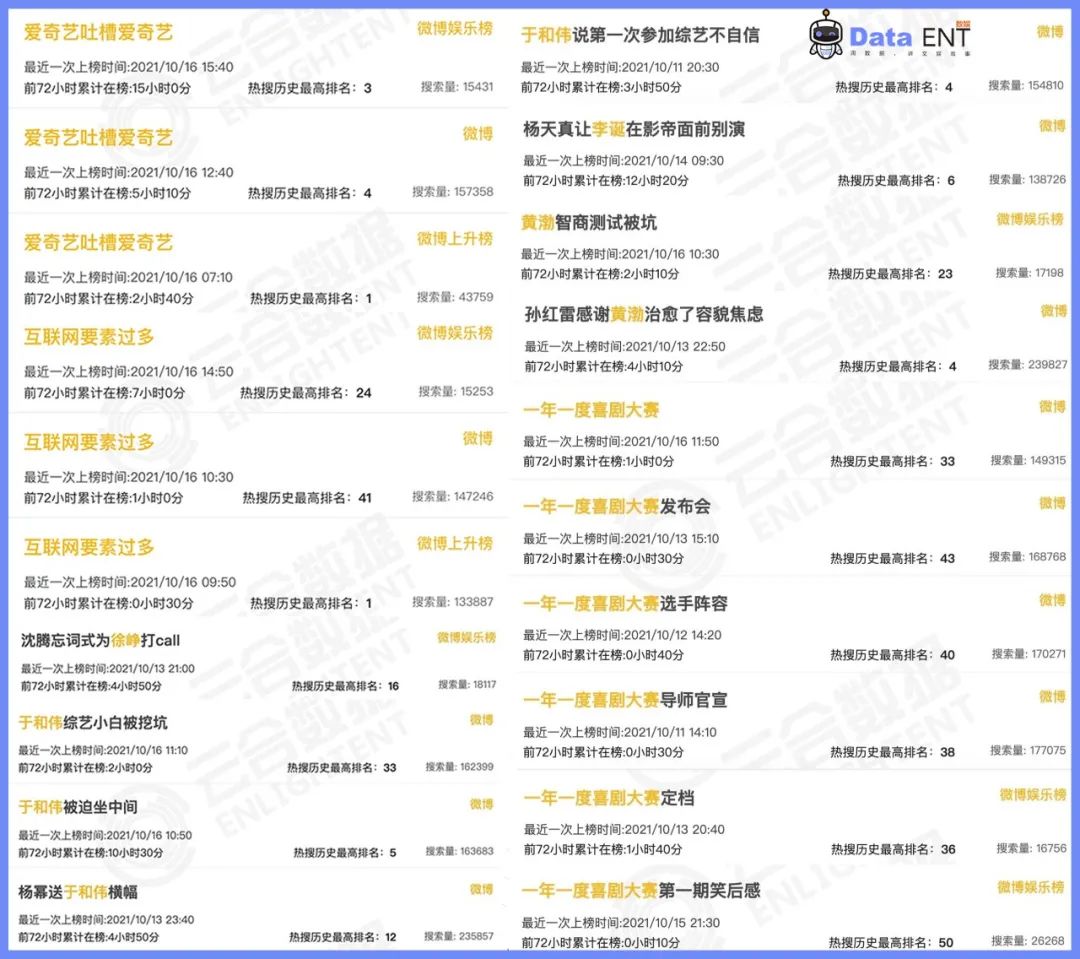Click the 互联网要素过多 title above the 14:50 timestamp
The image size is (1080, 959).
point(89,337)
